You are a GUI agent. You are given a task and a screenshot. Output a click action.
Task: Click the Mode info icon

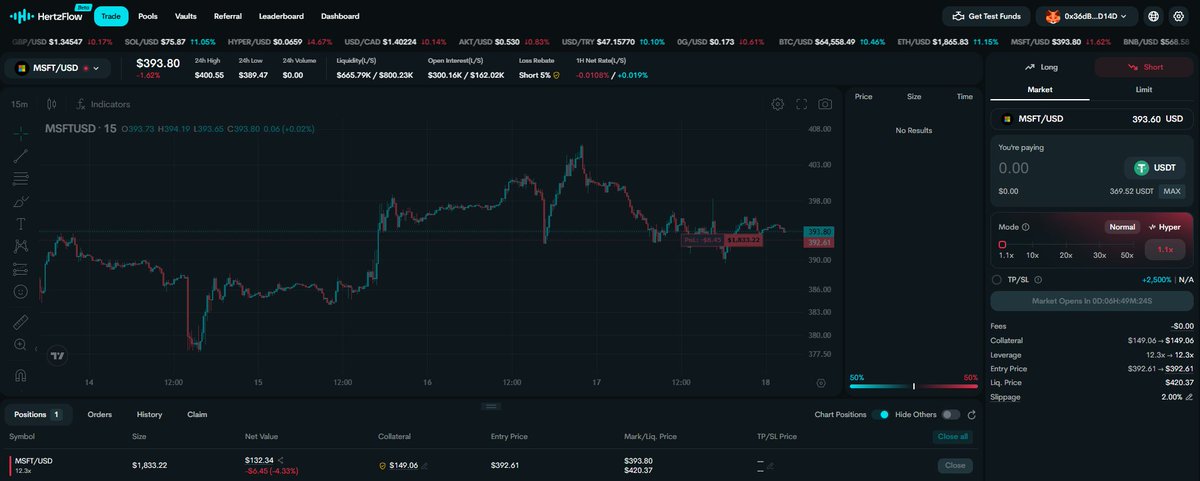1026,227
